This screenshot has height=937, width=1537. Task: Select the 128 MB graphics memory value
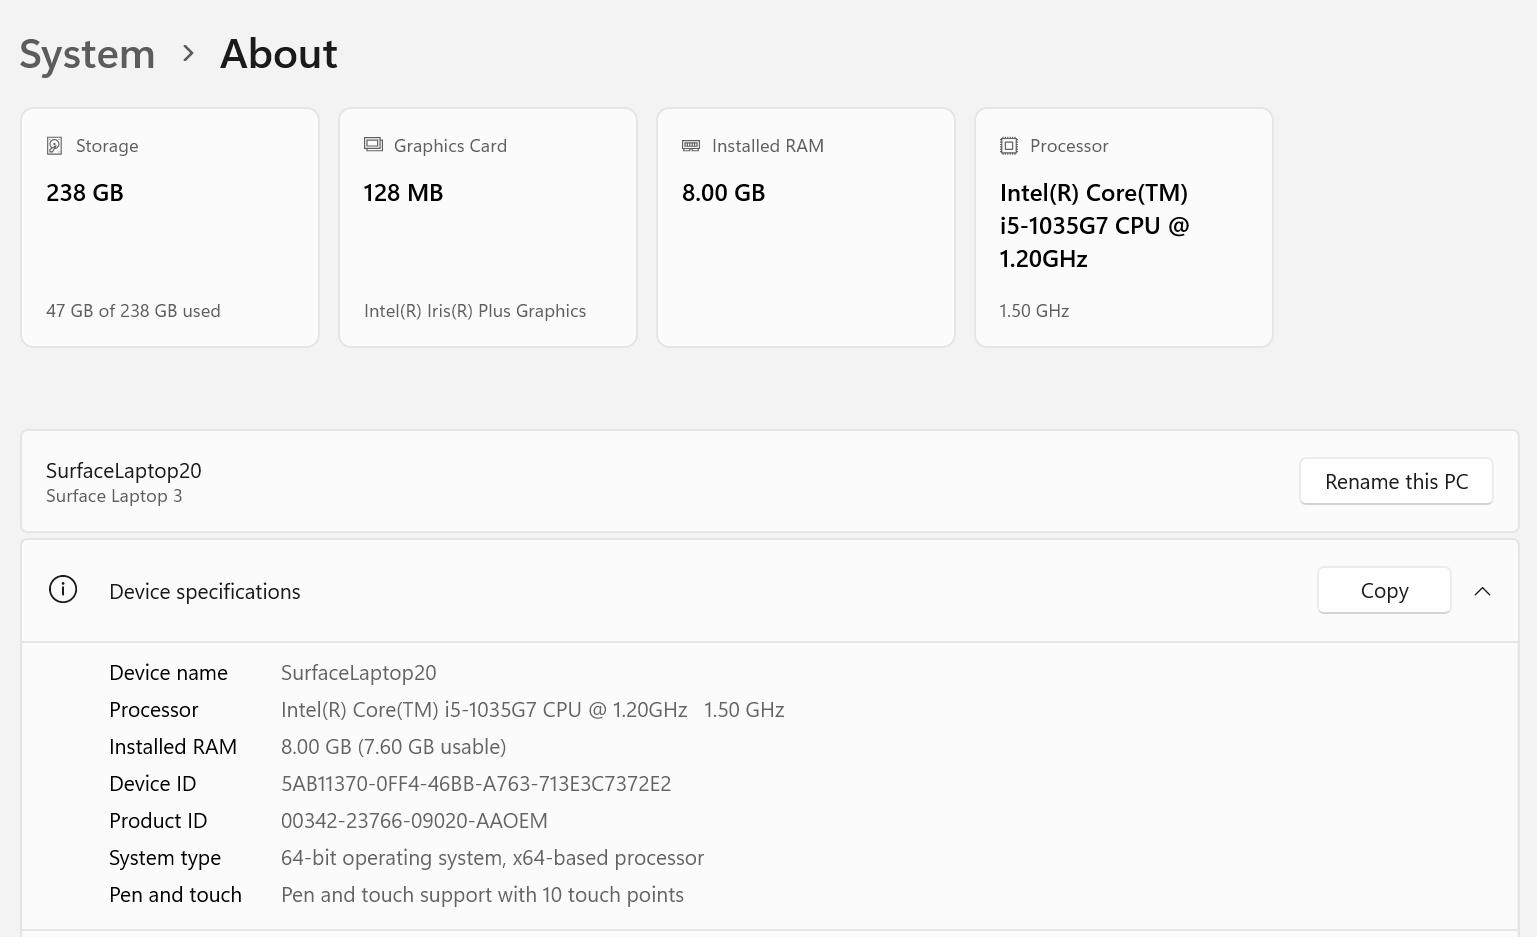[x=403, y=193]
